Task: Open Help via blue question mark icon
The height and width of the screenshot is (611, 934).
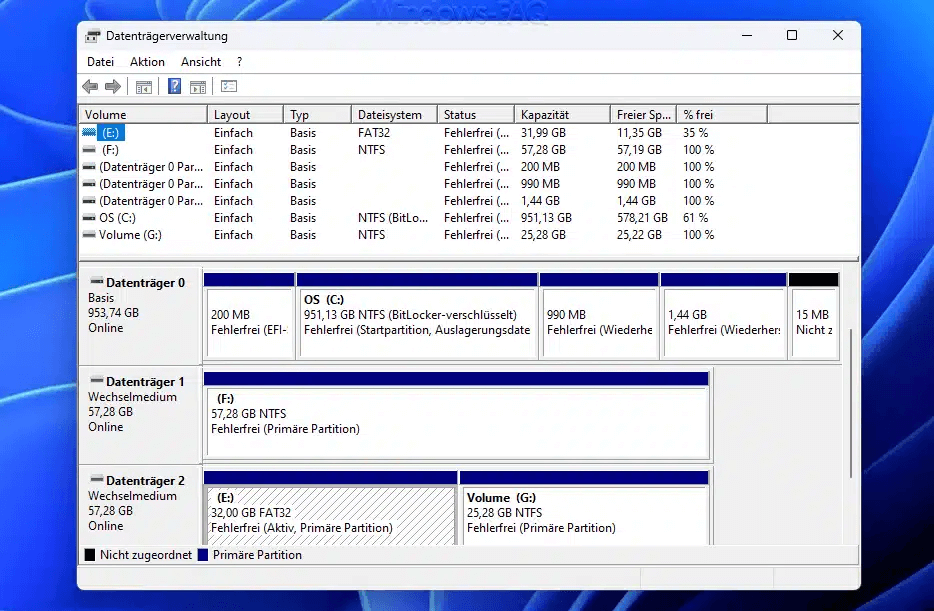Action: tap(174, 87)
